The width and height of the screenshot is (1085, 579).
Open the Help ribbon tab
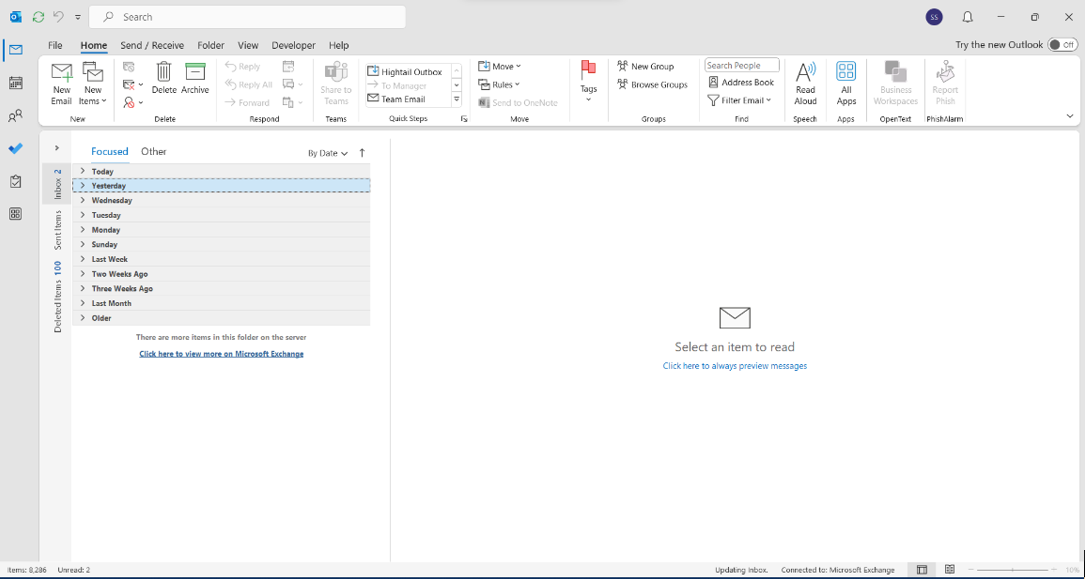point(339,45)
